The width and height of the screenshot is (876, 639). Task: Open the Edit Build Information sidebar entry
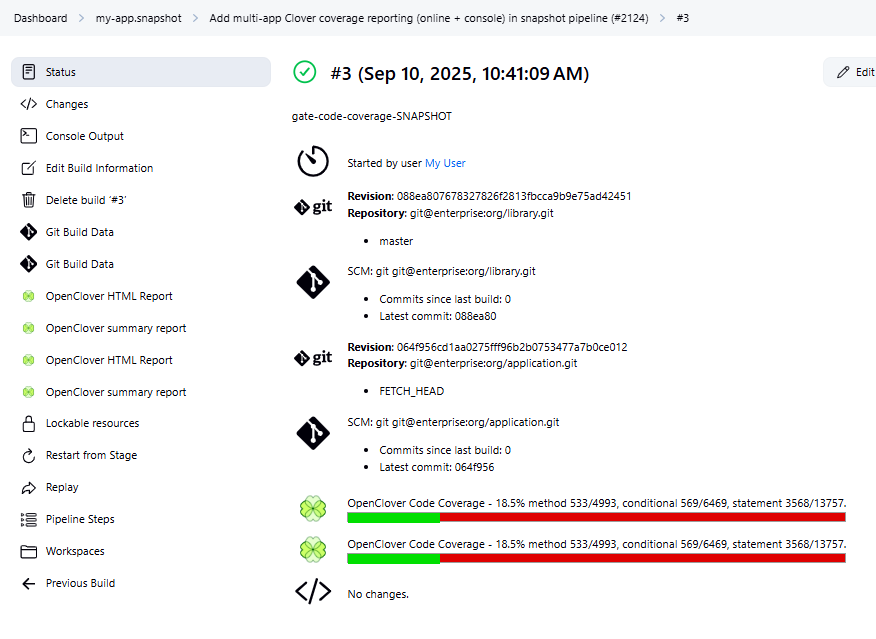99,168
